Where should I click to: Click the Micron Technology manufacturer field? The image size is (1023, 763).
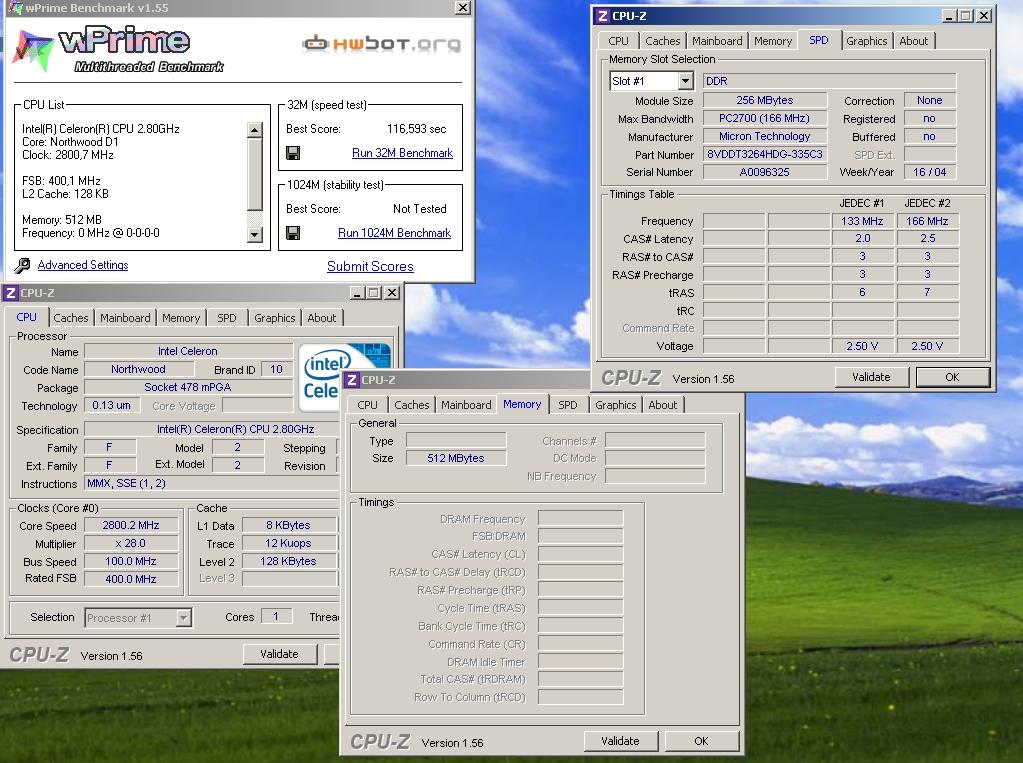point(765,136)
